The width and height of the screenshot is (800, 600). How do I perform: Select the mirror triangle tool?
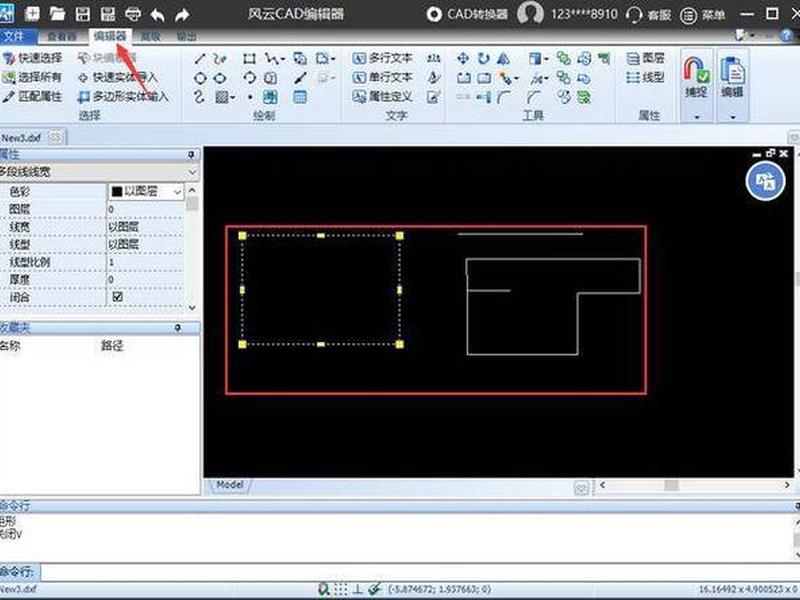[504, 59]
